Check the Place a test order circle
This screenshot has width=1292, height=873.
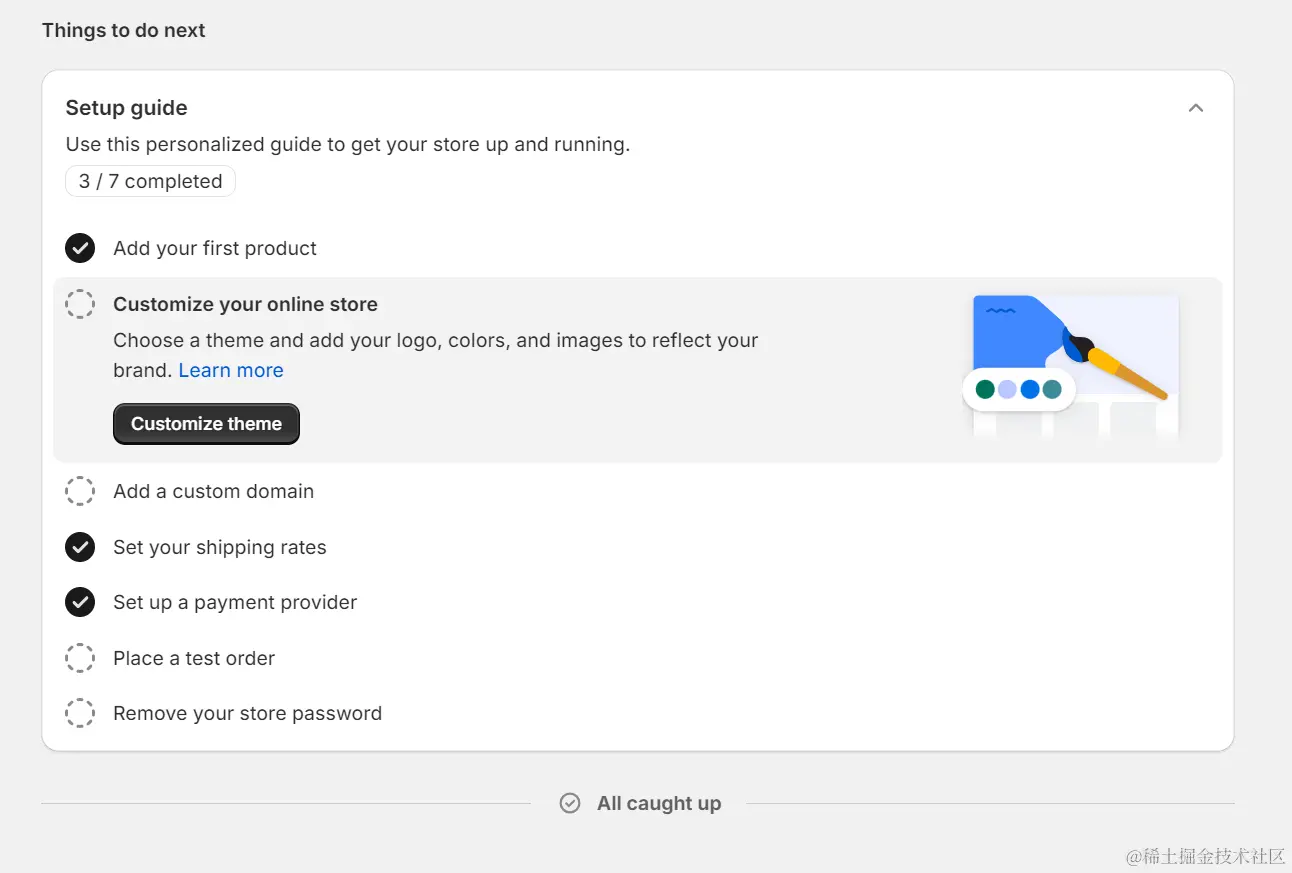(x=80, y=658)
